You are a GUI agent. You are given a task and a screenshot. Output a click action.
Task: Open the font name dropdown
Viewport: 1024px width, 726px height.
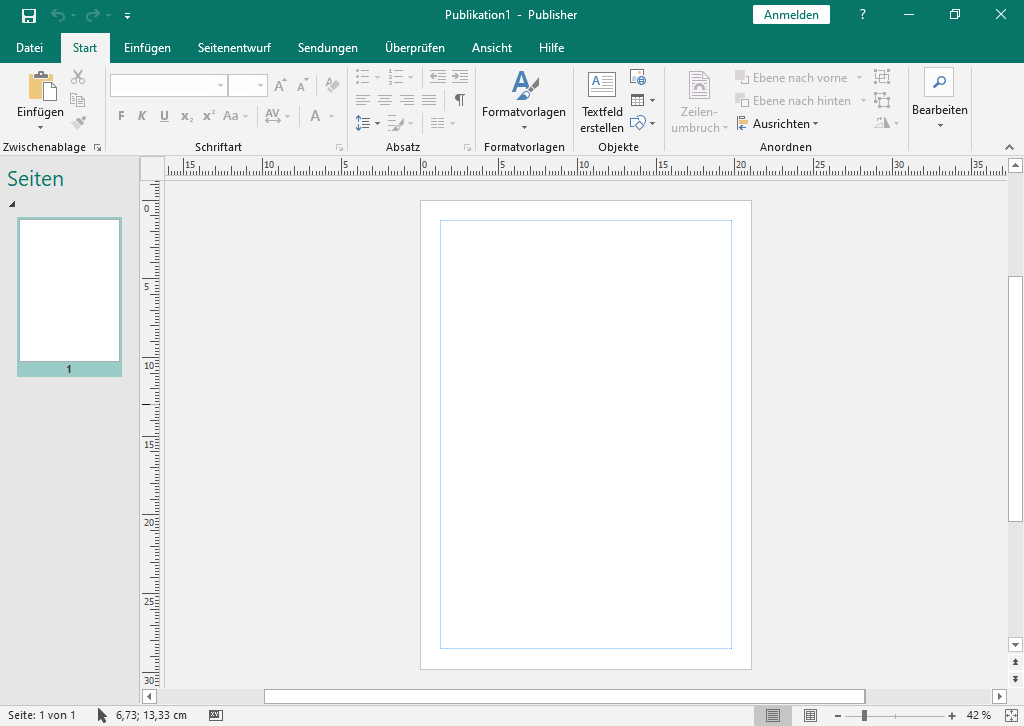pos(220,86)
